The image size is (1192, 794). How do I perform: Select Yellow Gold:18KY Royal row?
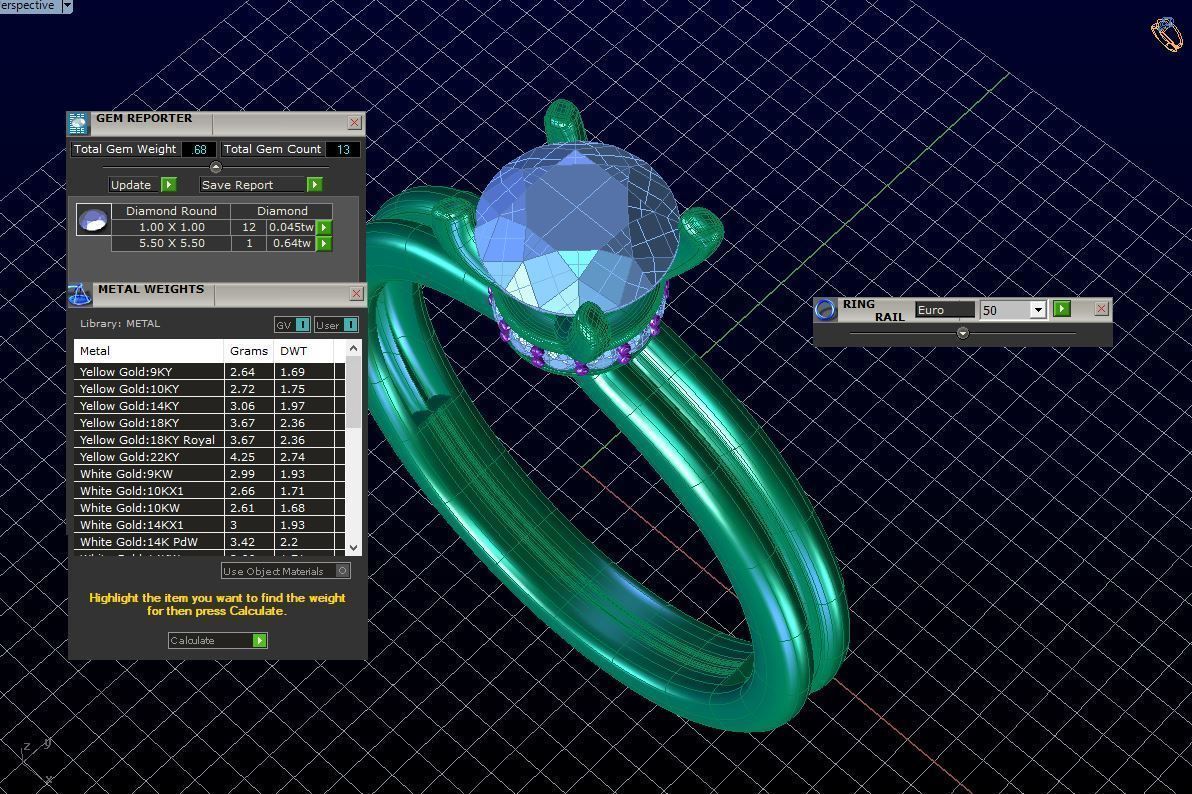coord(209,440)
